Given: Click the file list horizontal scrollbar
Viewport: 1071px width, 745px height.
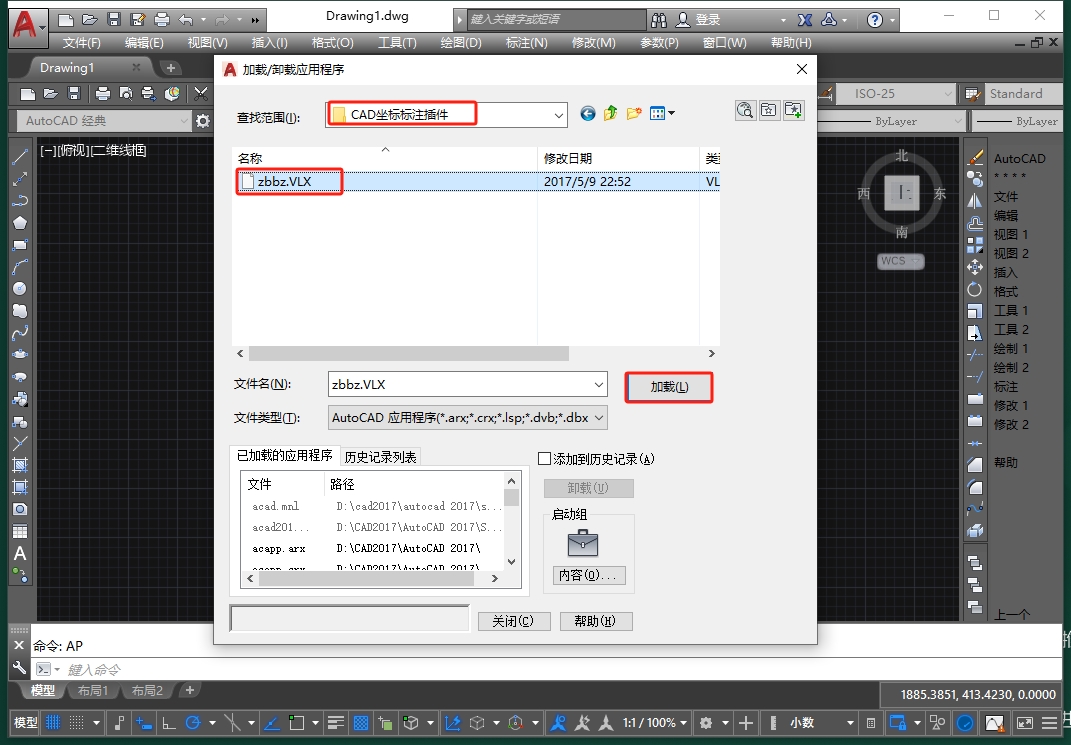Looking at the screenshot, I should pyautogui.click(x=408, y=353).
